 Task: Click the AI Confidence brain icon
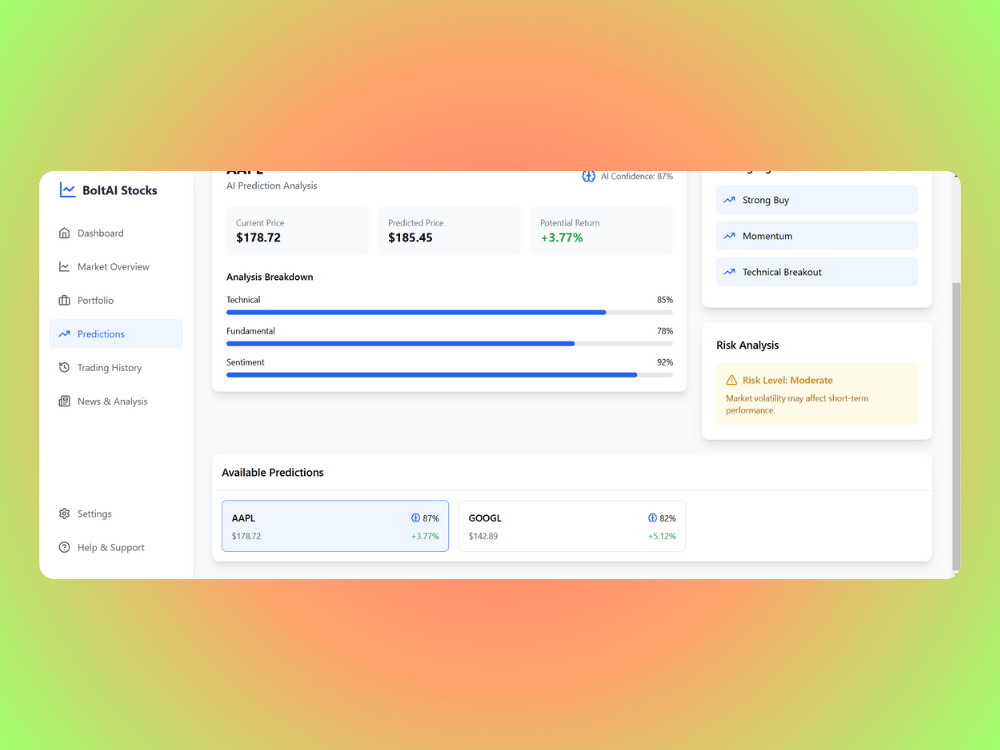coord(589,176)
